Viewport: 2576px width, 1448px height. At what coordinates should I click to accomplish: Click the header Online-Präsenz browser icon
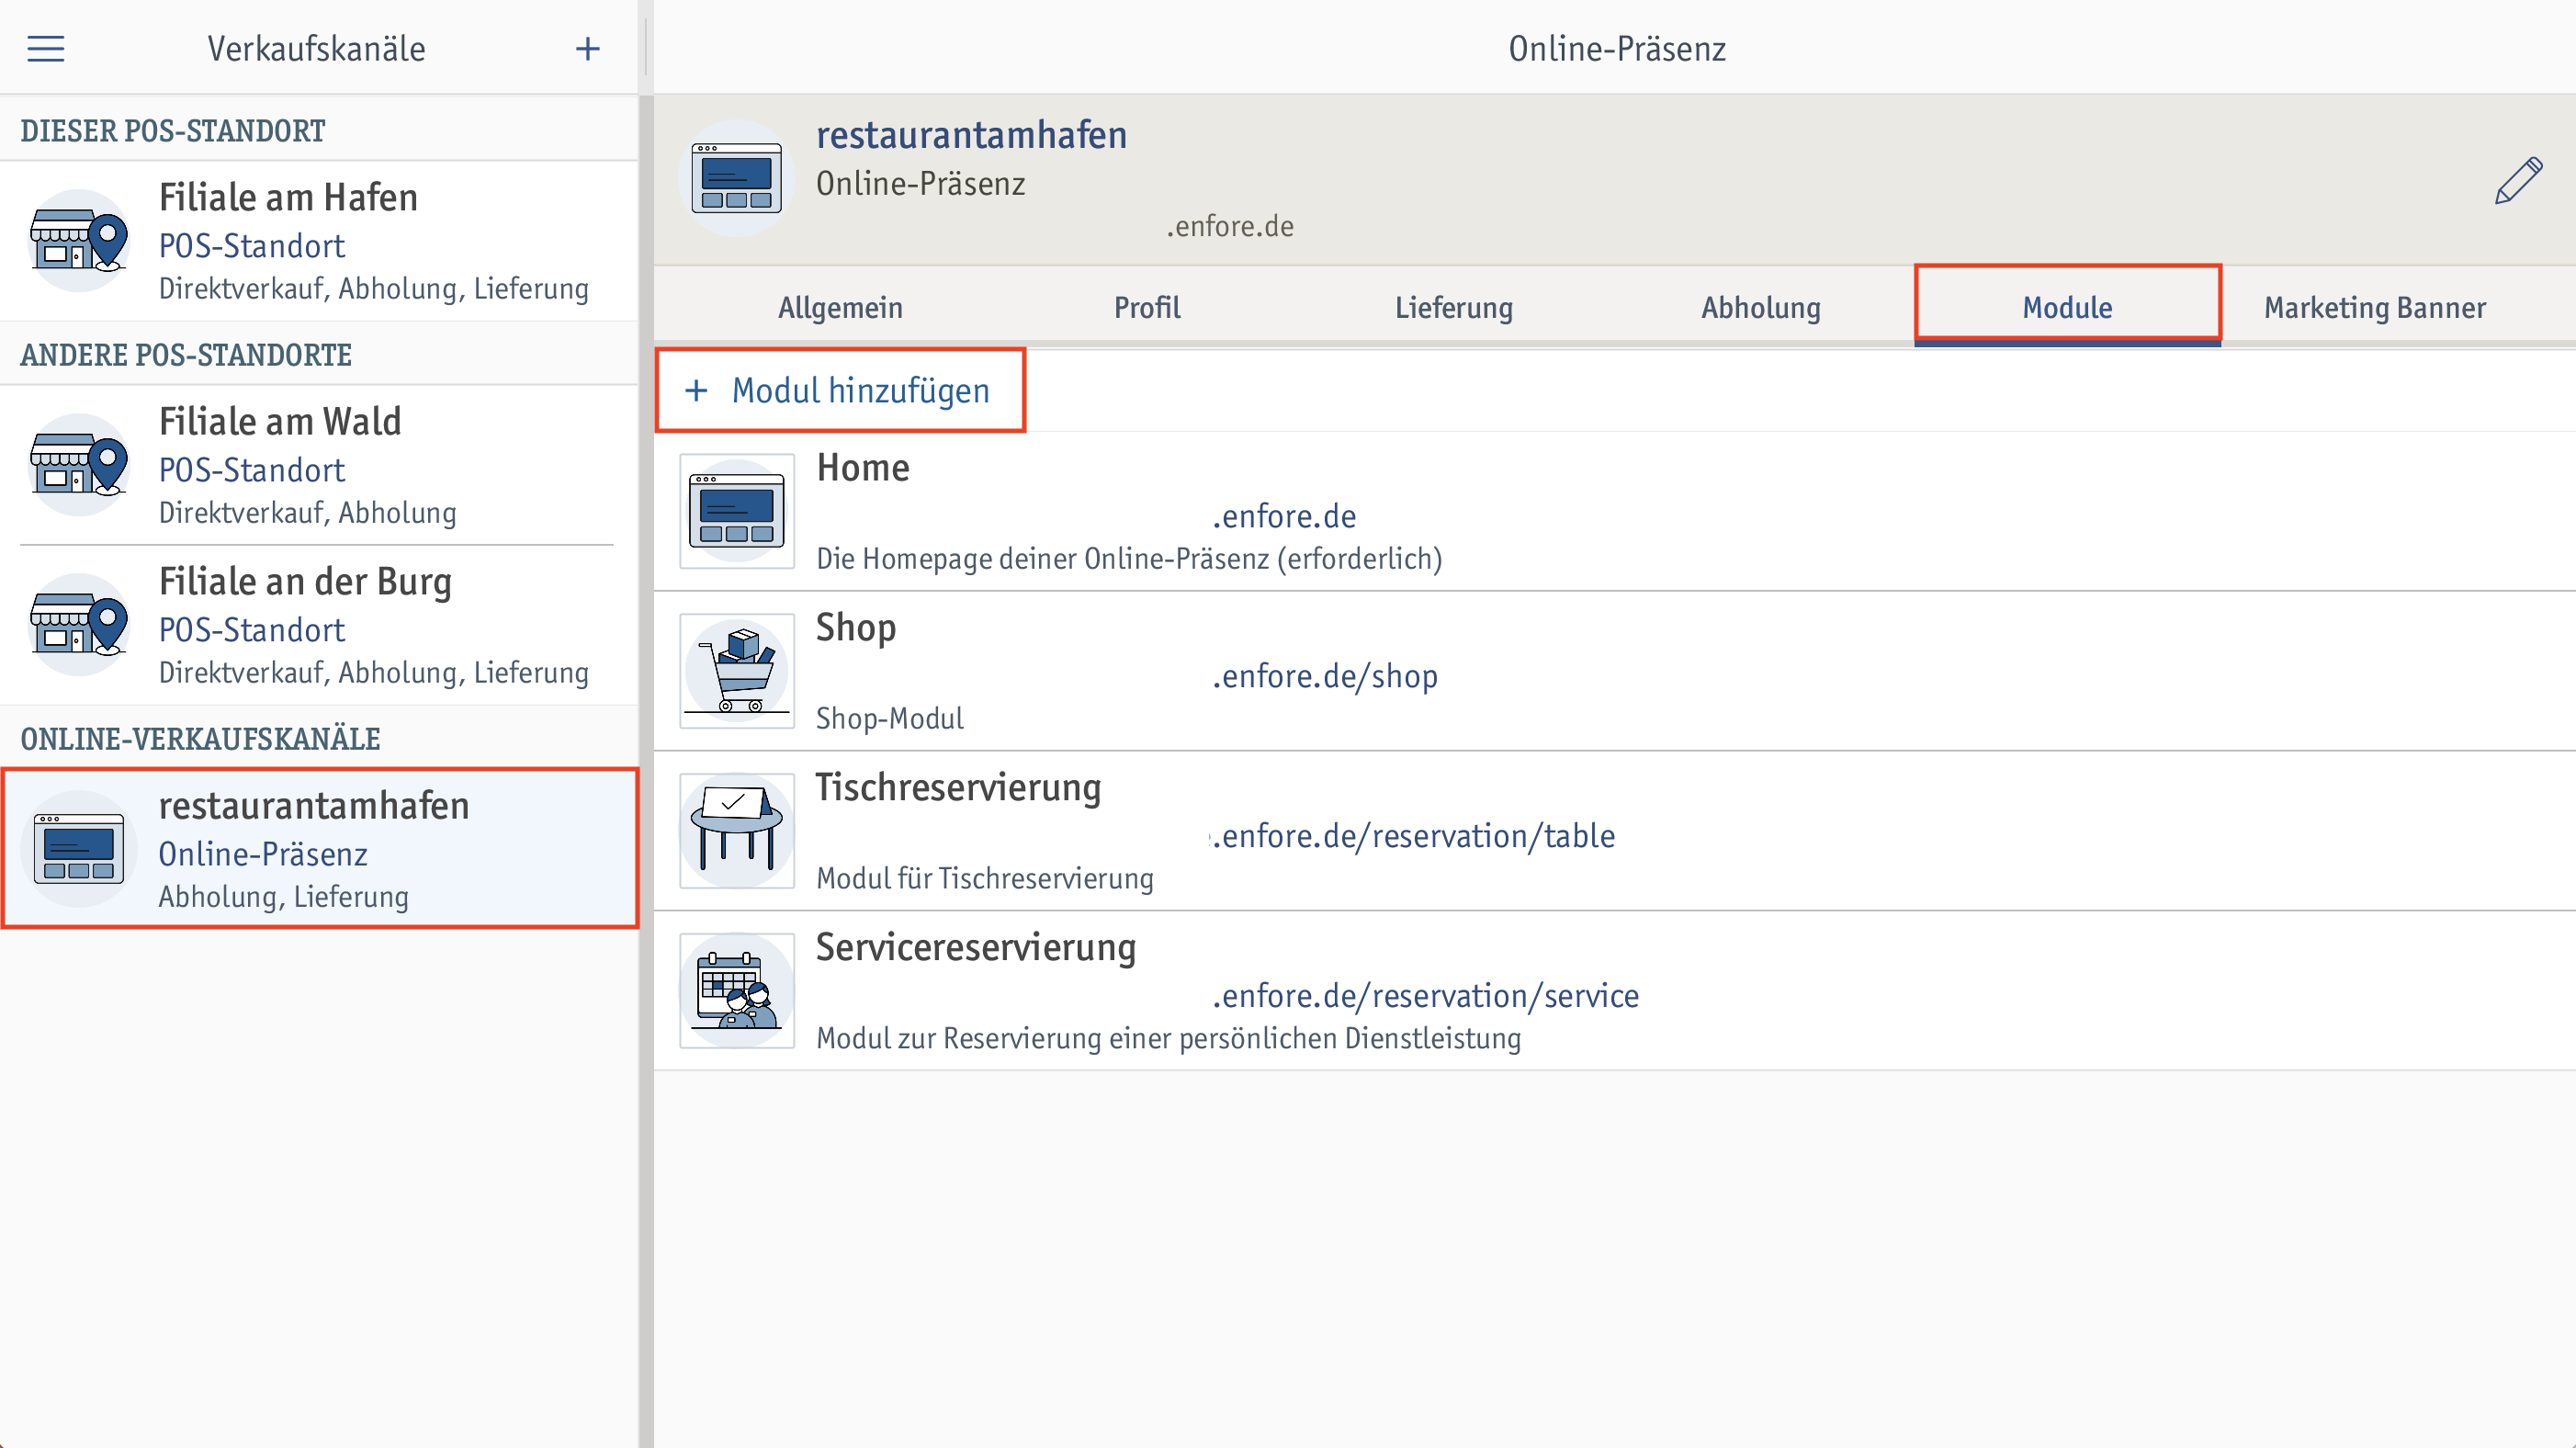(737, 179)
